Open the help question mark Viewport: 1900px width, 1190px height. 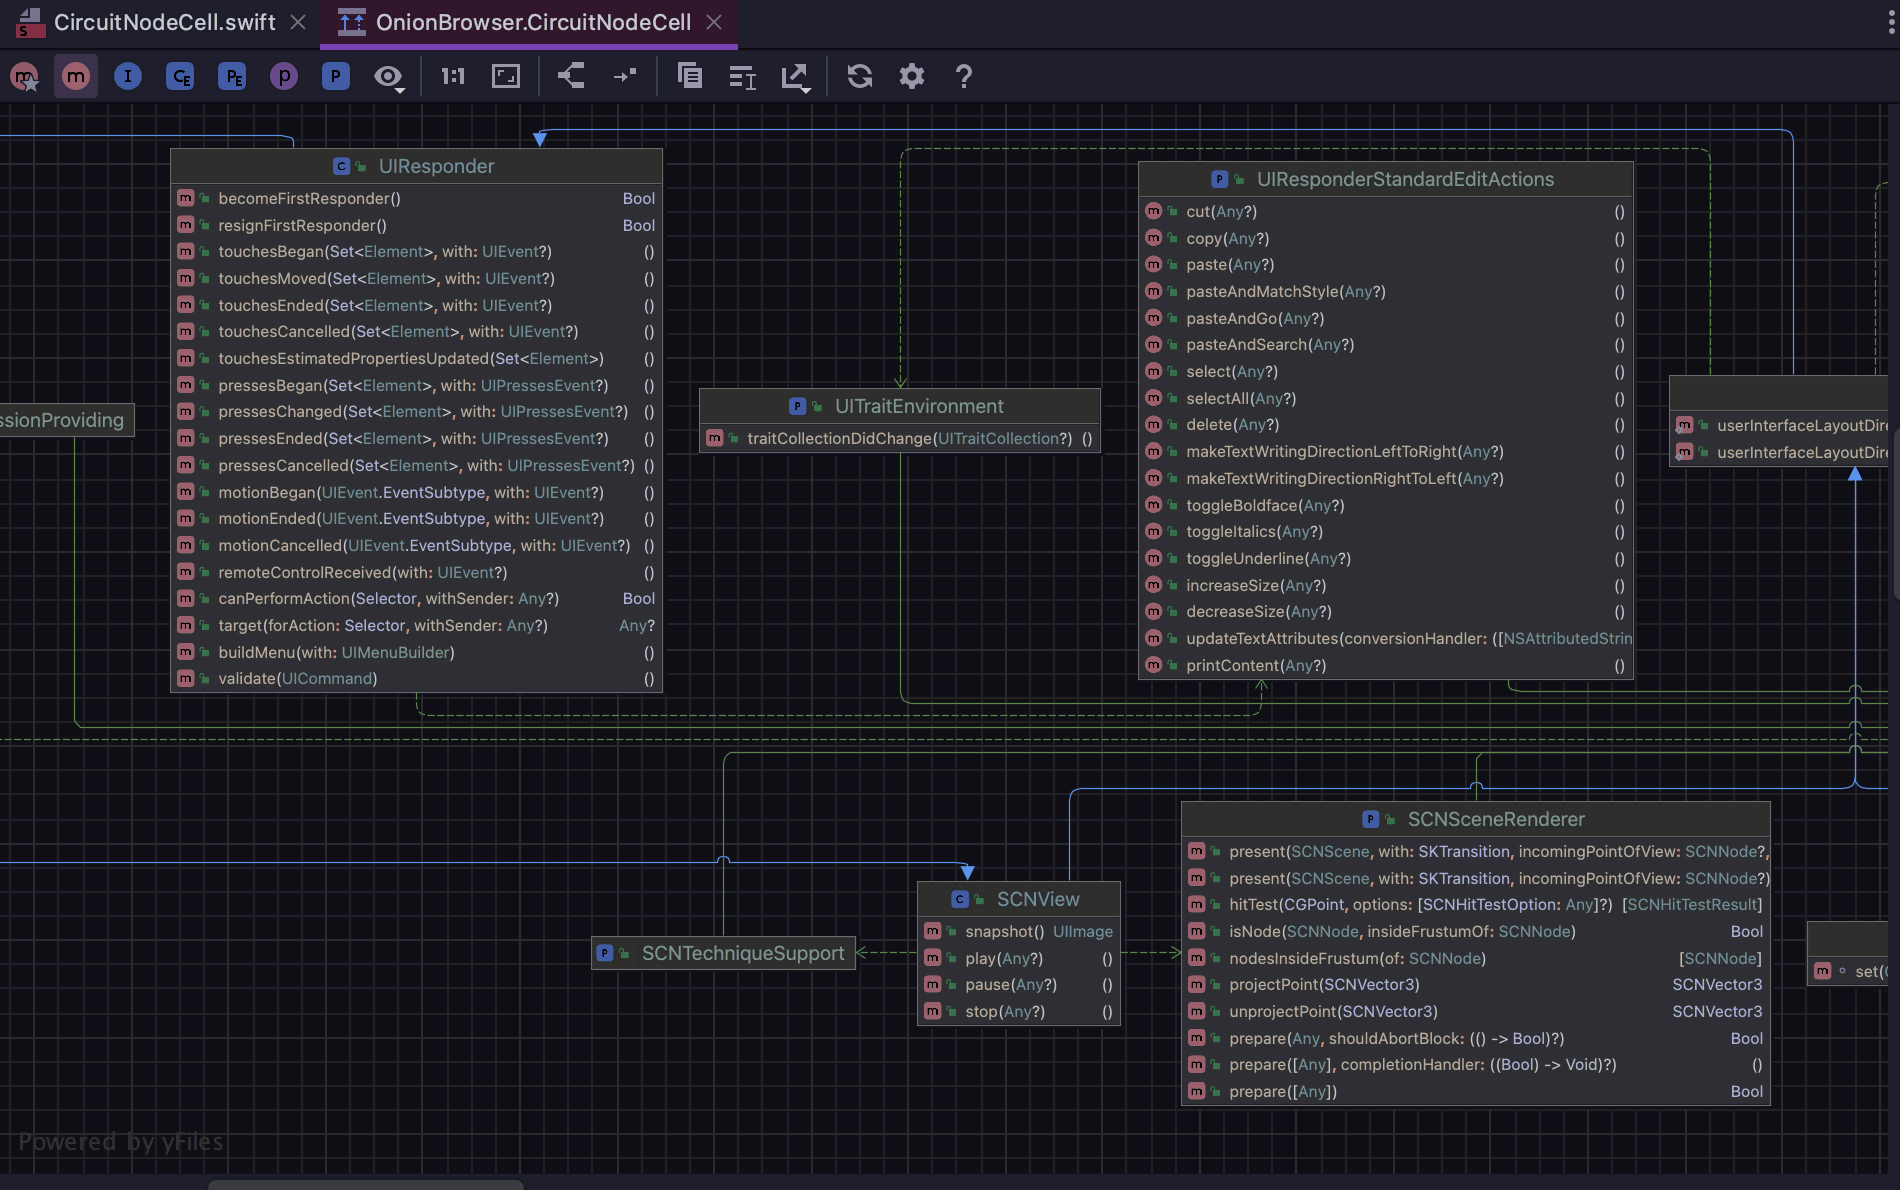click(x=963, y=76)
